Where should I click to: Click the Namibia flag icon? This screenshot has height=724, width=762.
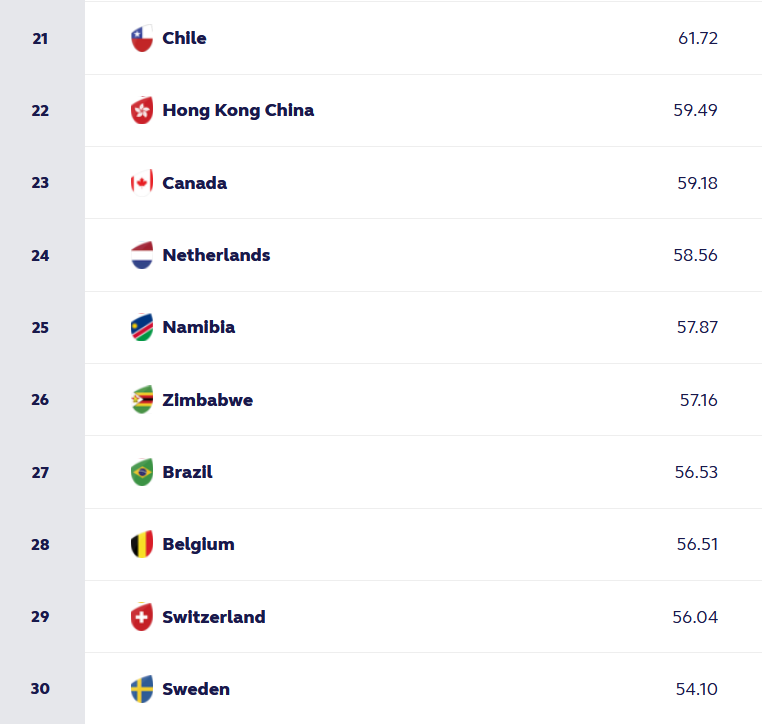(x=142, y=328)
